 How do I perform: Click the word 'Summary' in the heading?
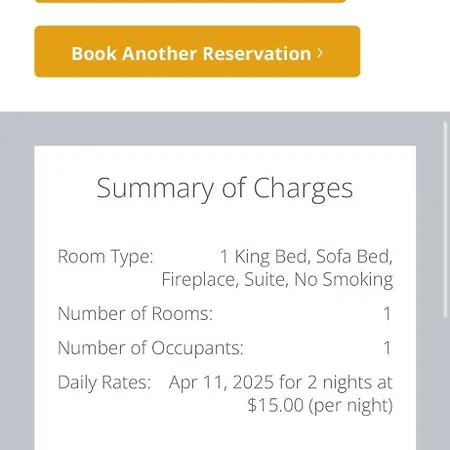pyautogui.click(x=156, y=189)
